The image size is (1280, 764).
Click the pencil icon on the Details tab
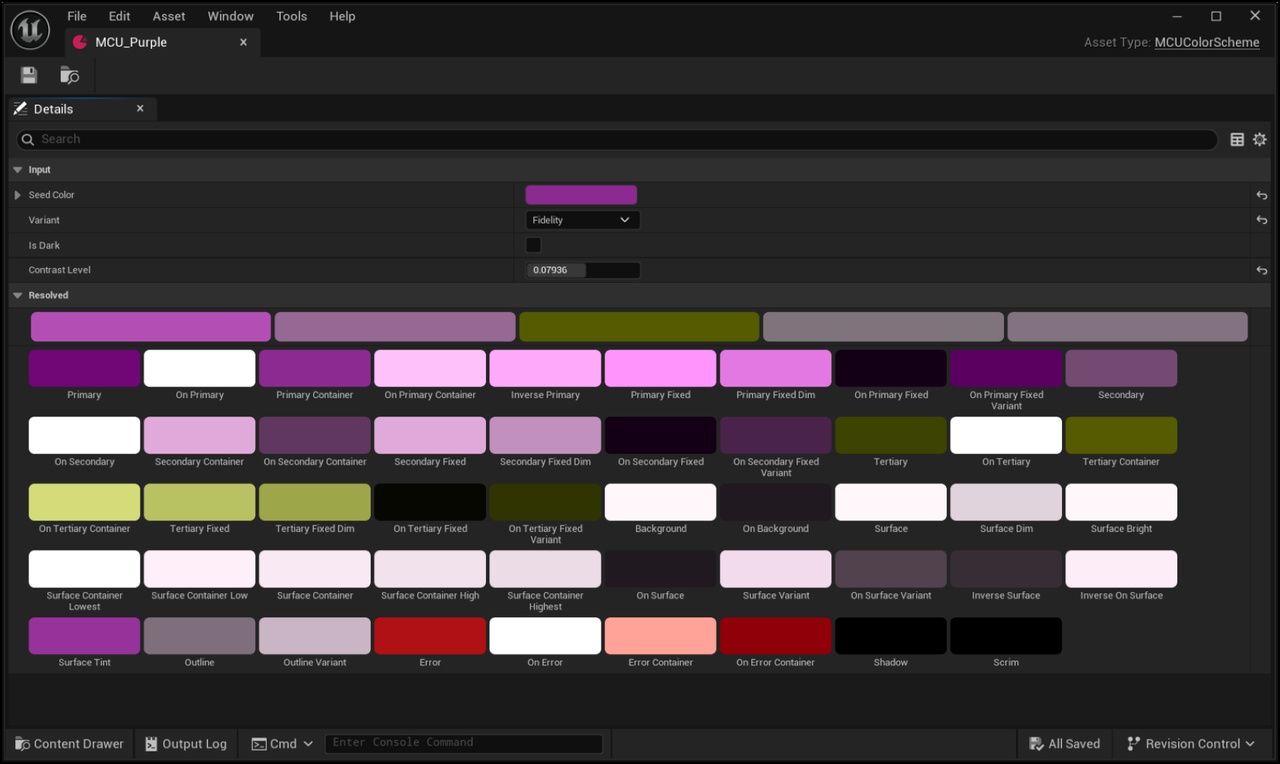point(20,108)
